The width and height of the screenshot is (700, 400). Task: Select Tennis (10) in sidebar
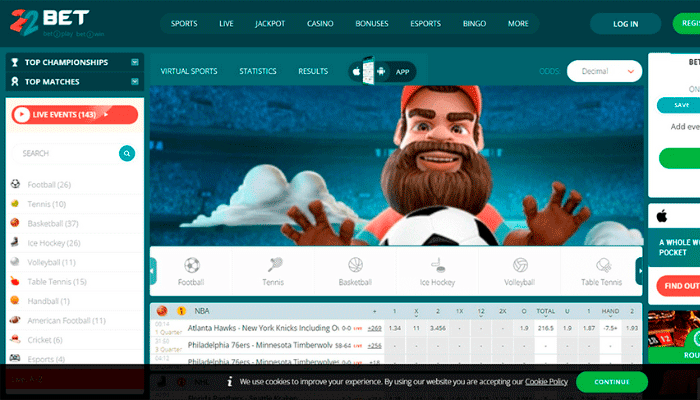click(46, 204)
